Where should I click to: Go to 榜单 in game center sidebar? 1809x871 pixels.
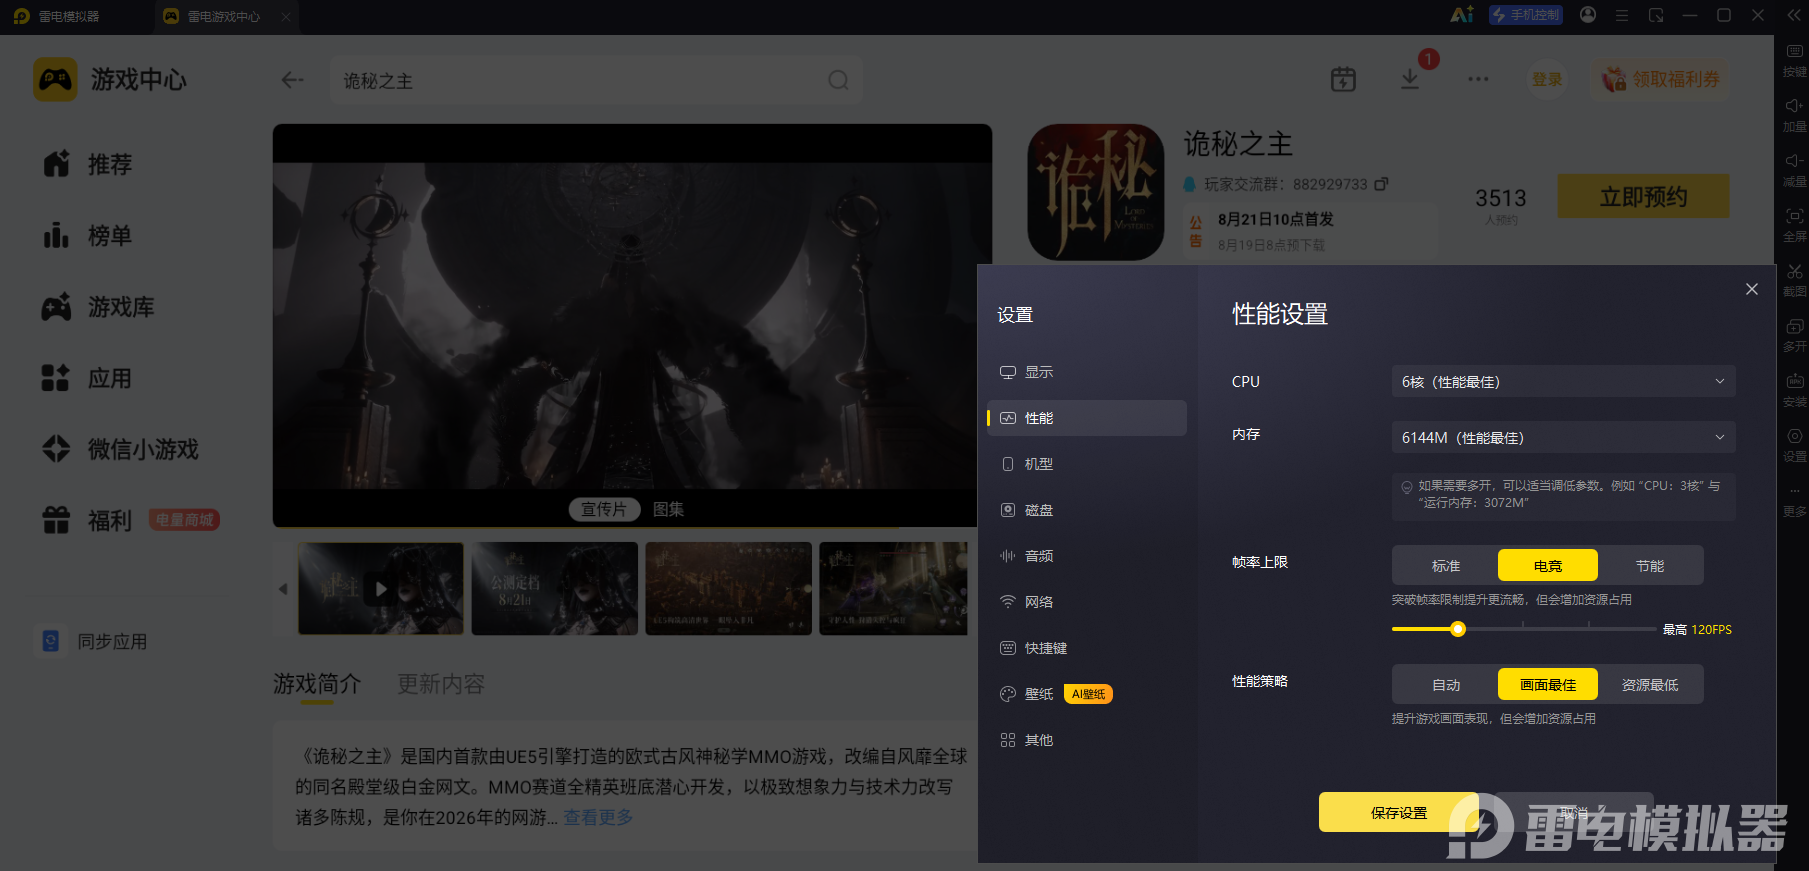[88, 236]
